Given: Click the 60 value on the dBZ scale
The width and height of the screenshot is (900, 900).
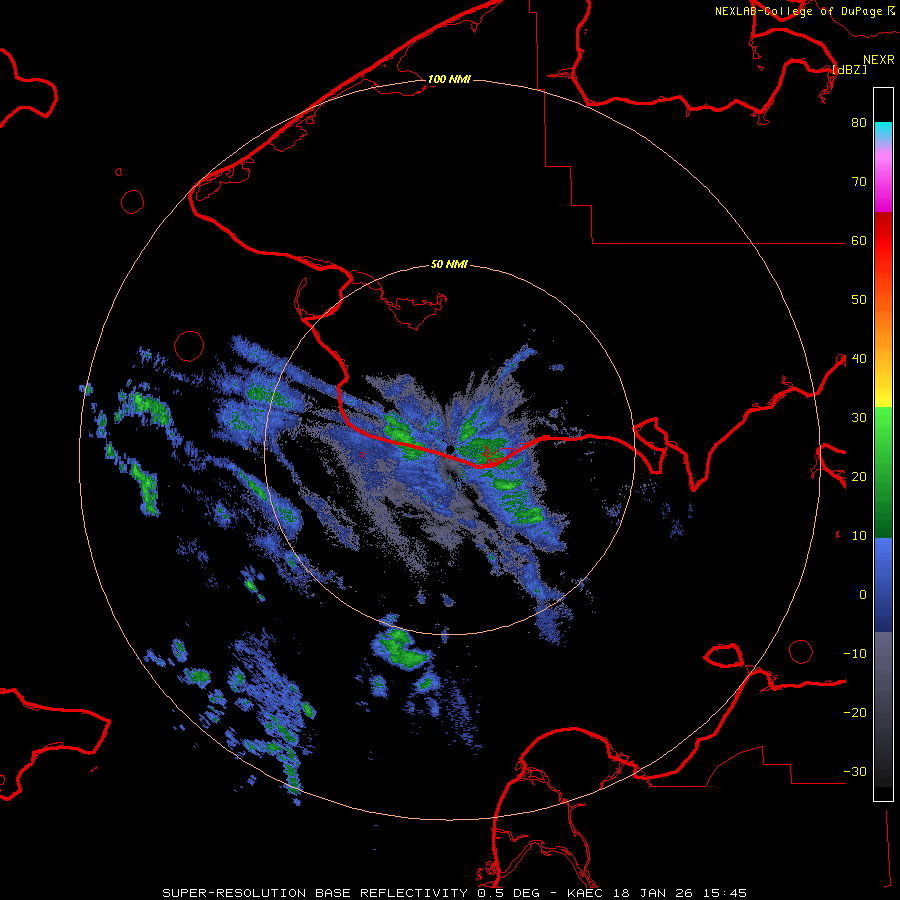Looking at the screenshot, I should click(x=859, y=240).
